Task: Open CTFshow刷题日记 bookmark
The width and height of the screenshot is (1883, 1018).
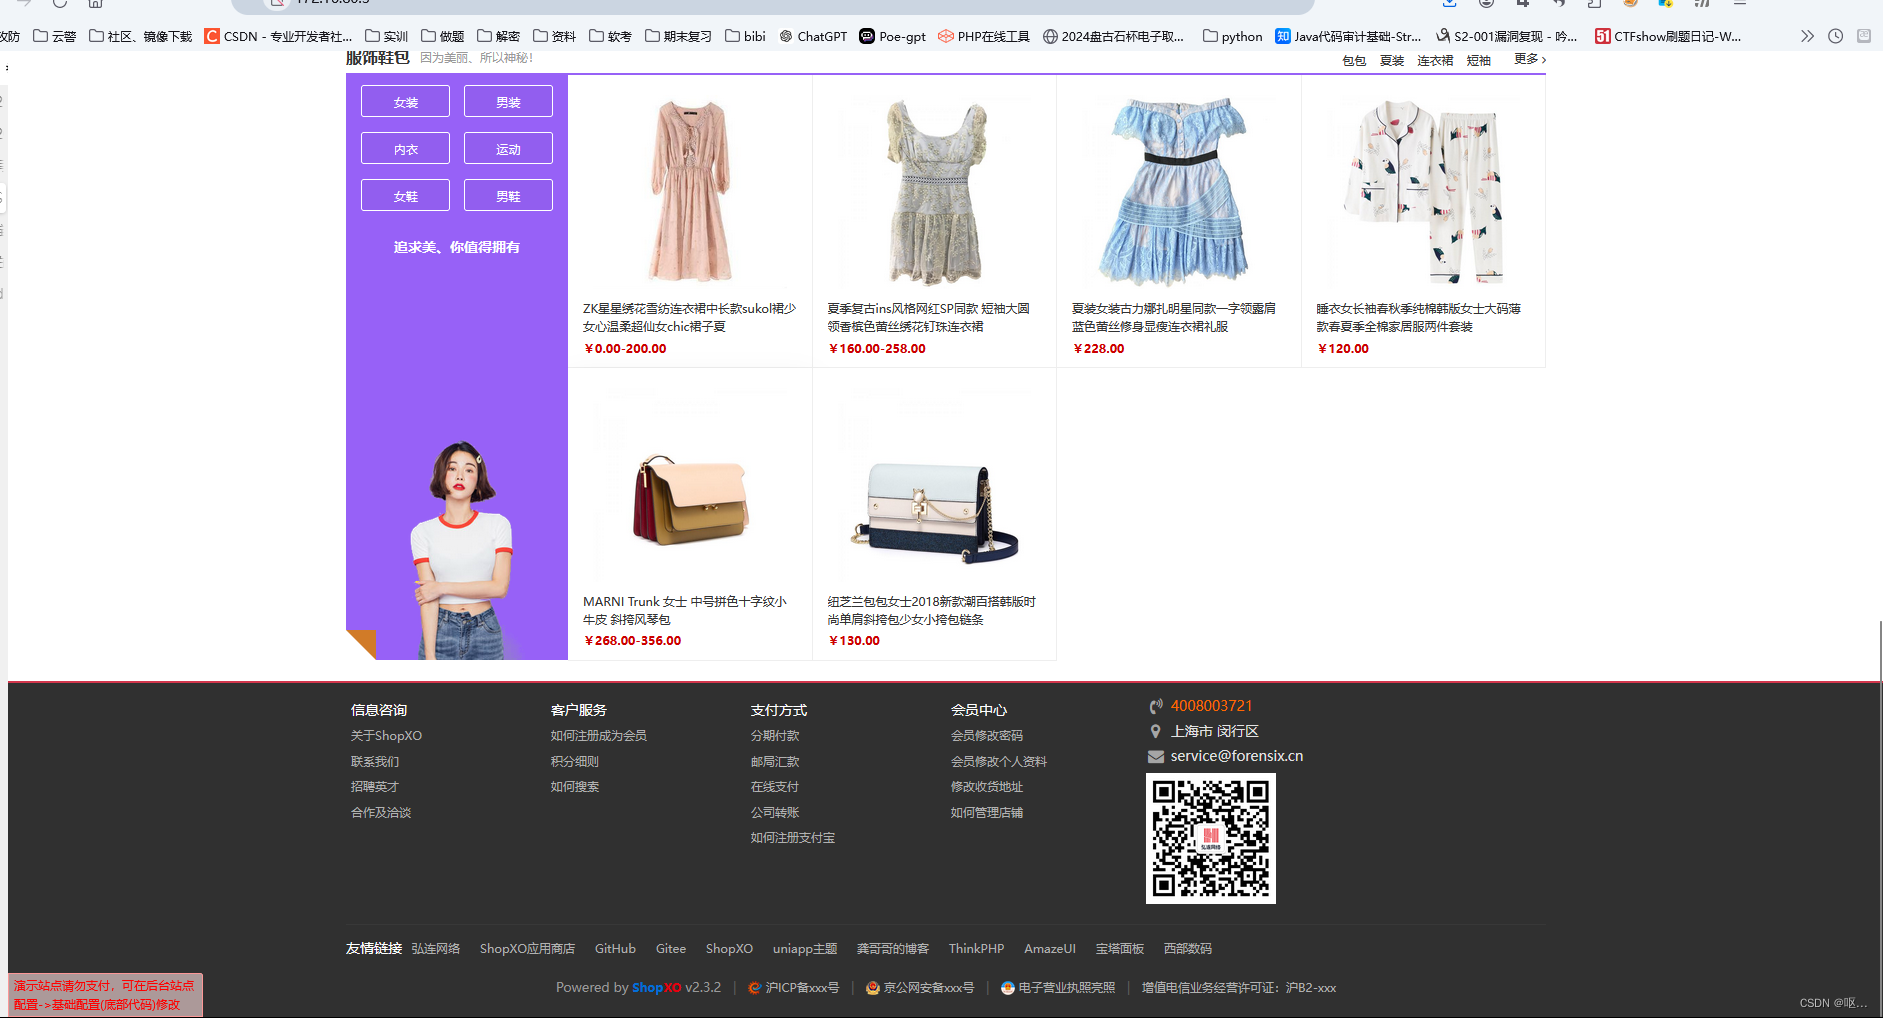Action: pos(1668,36)
